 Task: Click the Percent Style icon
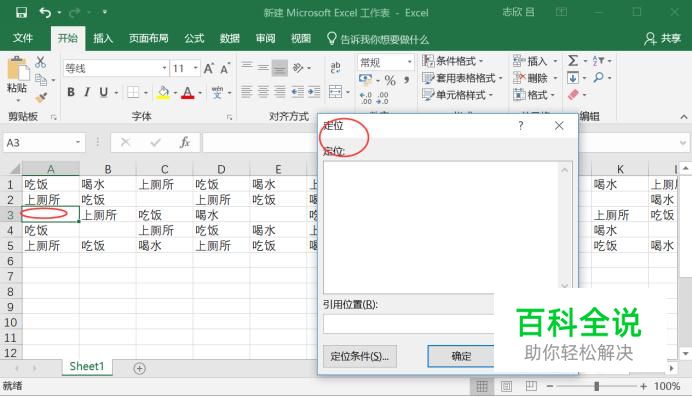390,80
